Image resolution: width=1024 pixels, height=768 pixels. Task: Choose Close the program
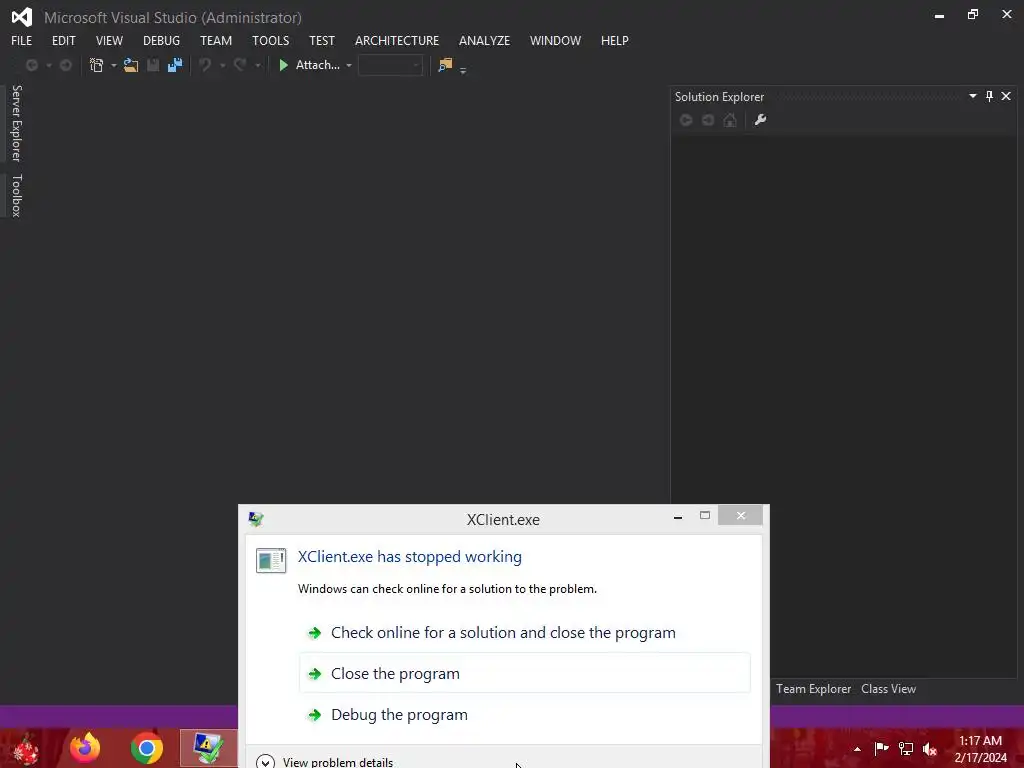524,673
